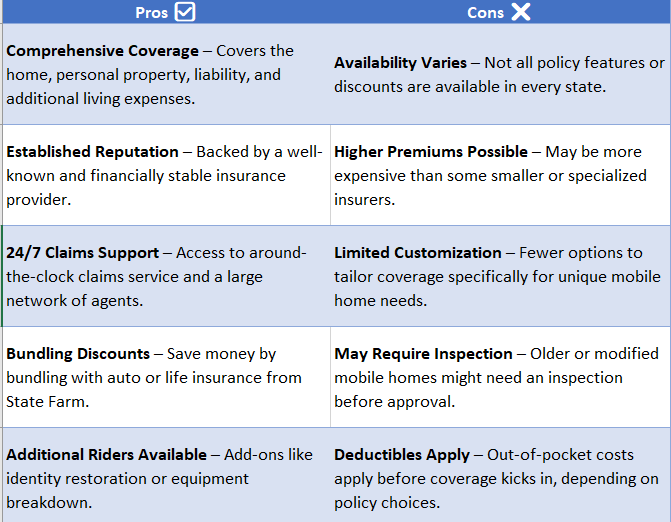Viewport: 671px width, 522px height.
Task: Select the Established Reputation cell
Action: click(x=166, y=175)
